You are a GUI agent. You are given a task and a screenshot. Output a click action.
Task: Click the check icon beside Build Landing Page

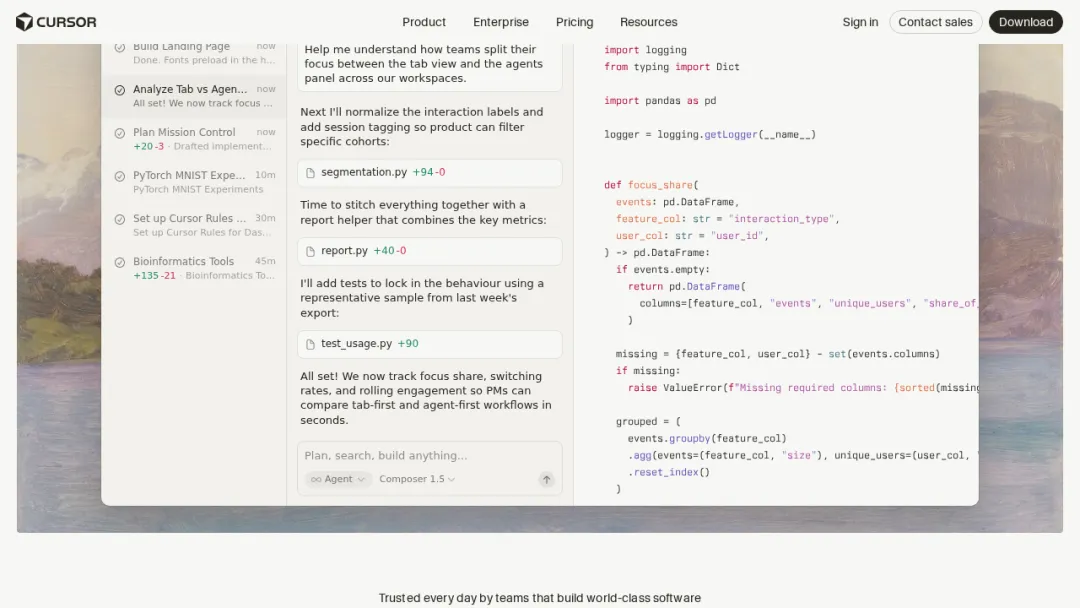pyautogui.click(x=120, y=48)
